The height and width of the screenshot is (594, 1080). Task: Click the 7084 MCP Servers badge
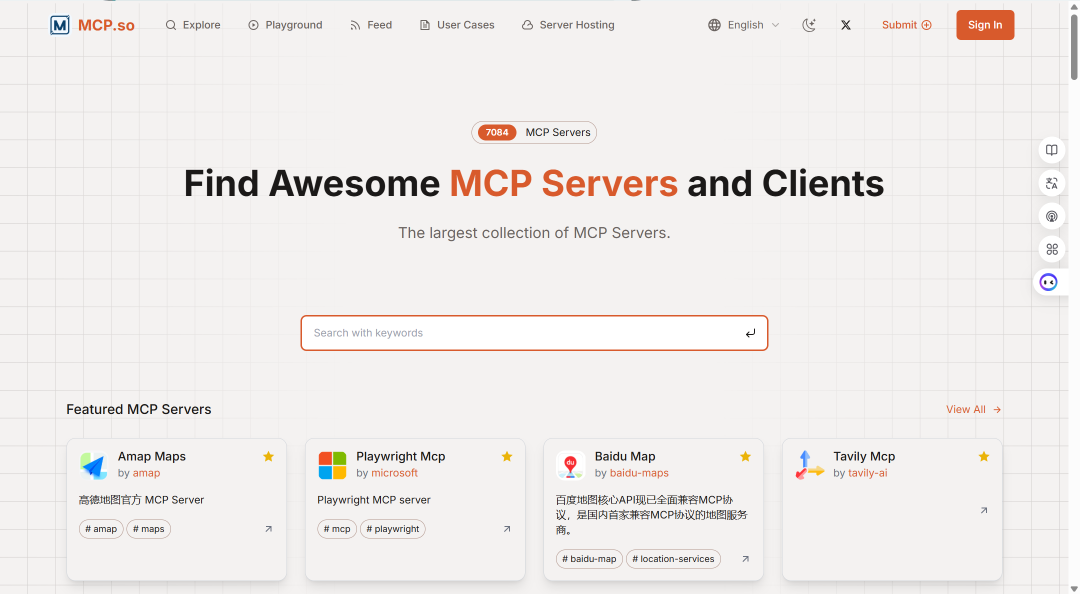[x=534, y=132]
